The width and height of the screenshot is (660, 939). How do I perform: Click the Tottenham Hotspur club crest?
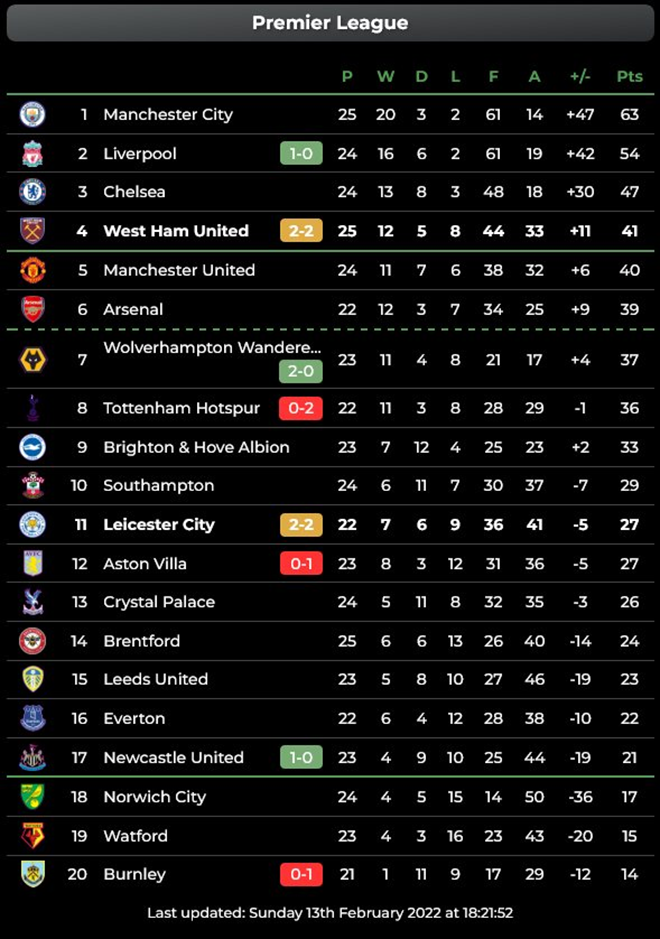pyautogui.click(x=31, y=408)
